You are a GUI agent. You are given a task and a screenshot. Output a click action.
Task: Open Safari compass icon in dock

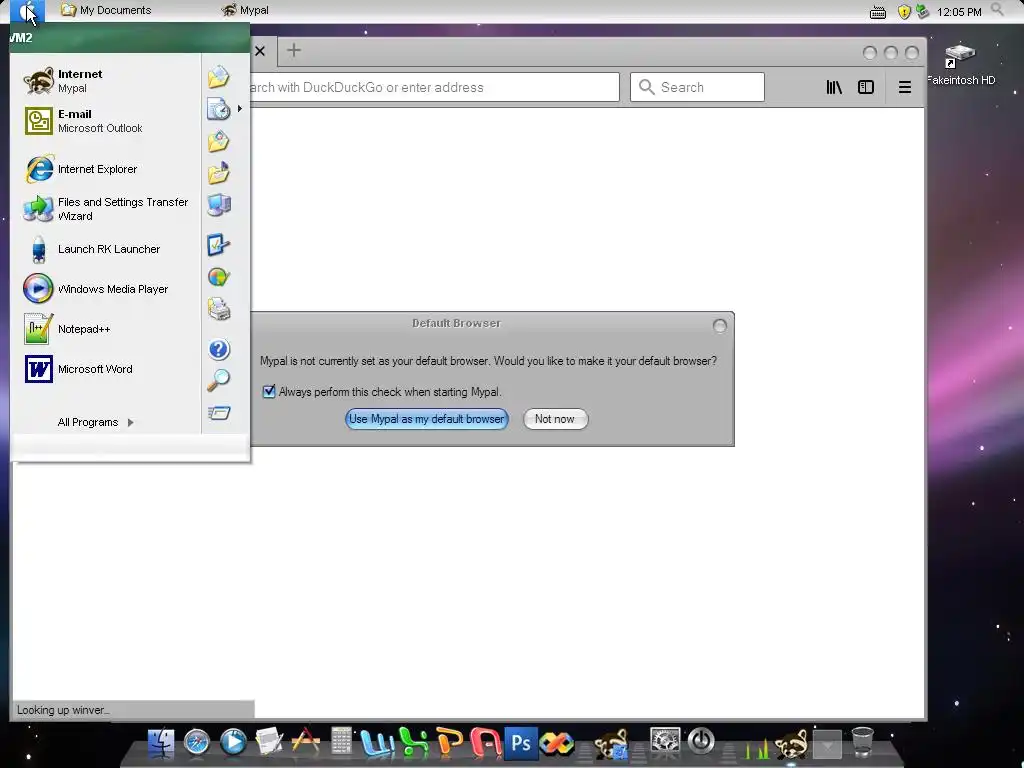click(x=197, y=743)
